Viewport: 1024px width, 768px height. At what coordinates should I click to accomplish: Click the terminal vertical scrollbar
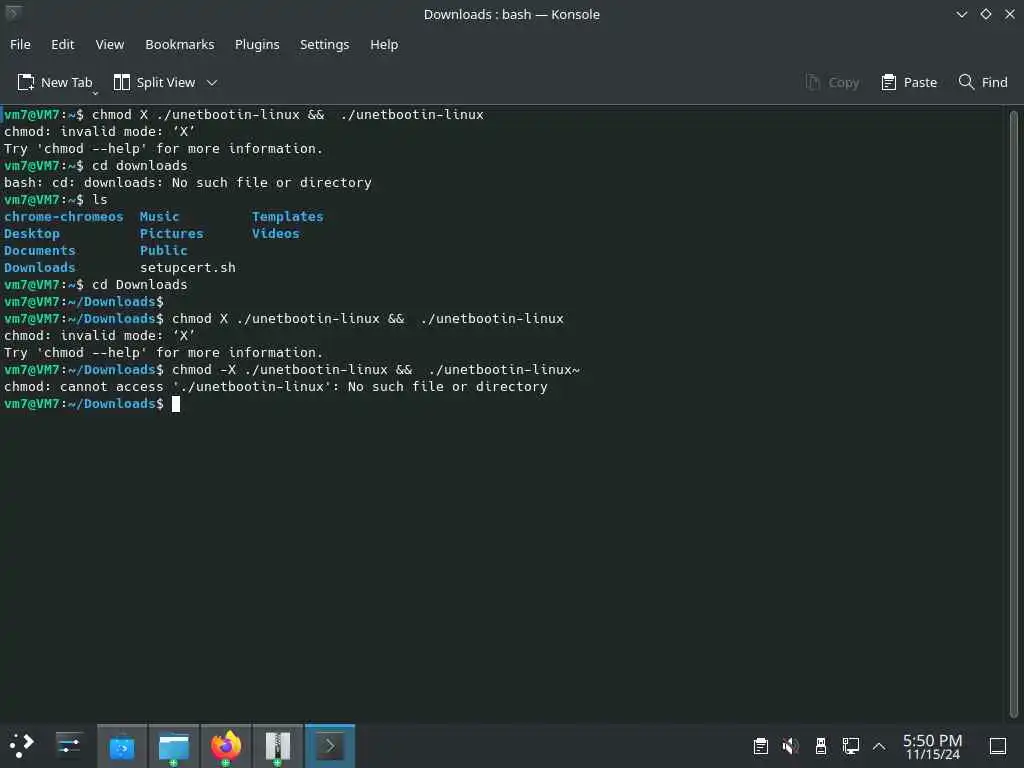point(1014,414)
